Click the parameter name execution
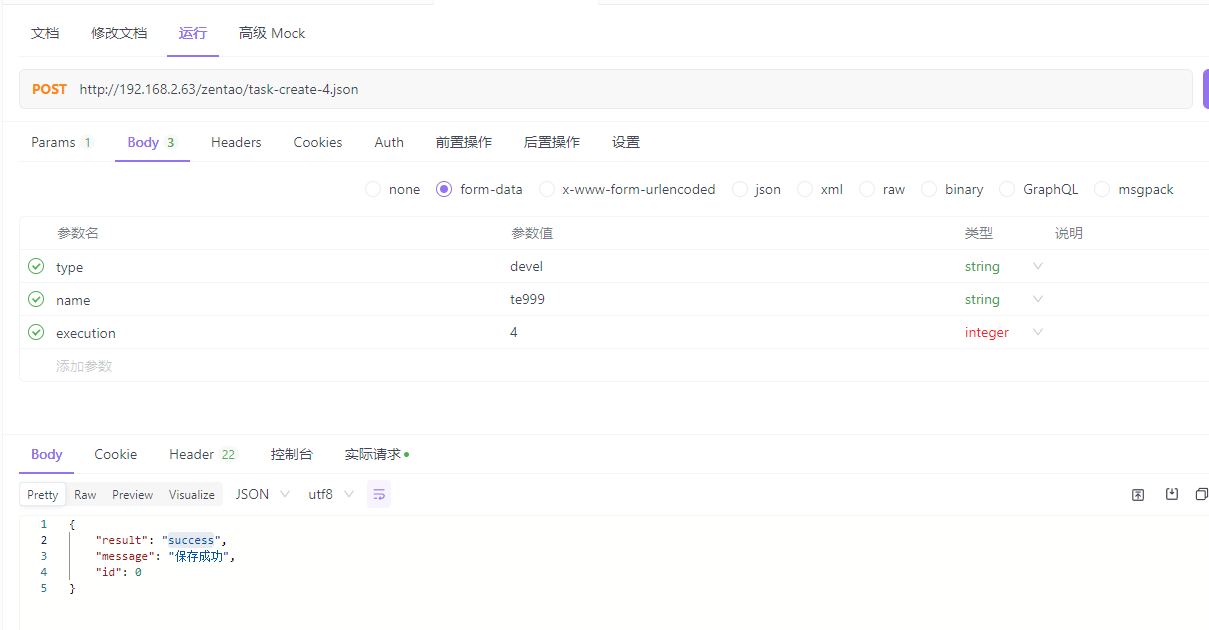Viewport: 1209px width, 630px height. pyautogui.click(x=86, y=333)
